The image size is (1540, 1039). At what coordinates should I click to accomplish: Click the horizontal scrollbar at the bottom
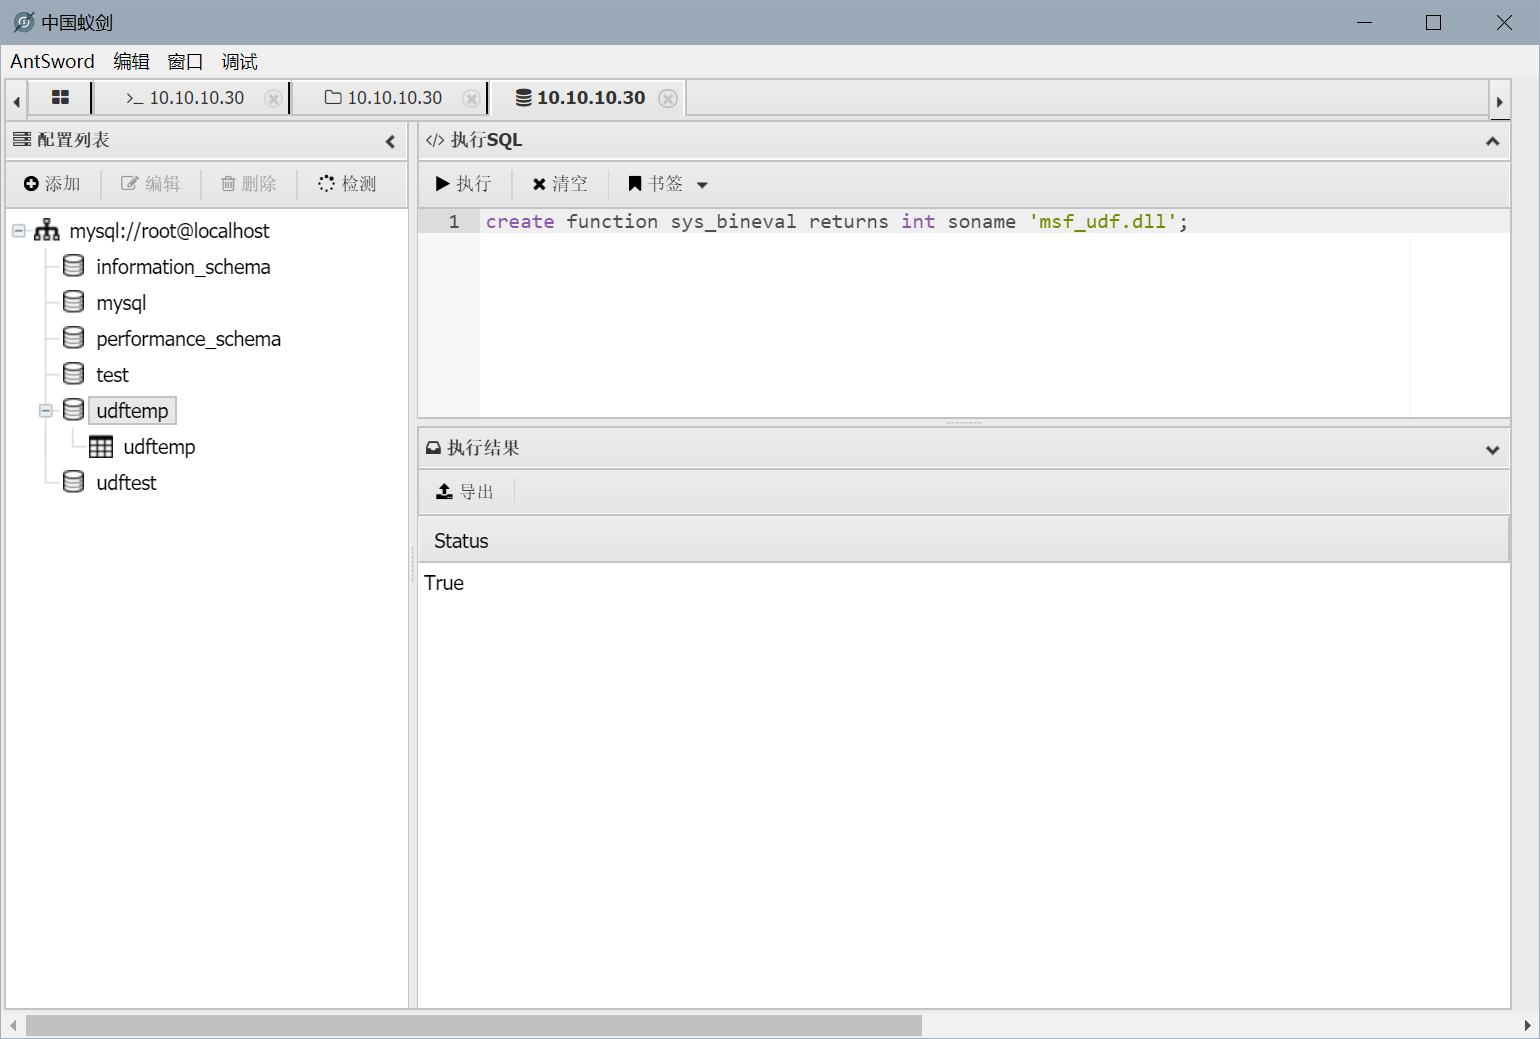(x=473, y=1026)
